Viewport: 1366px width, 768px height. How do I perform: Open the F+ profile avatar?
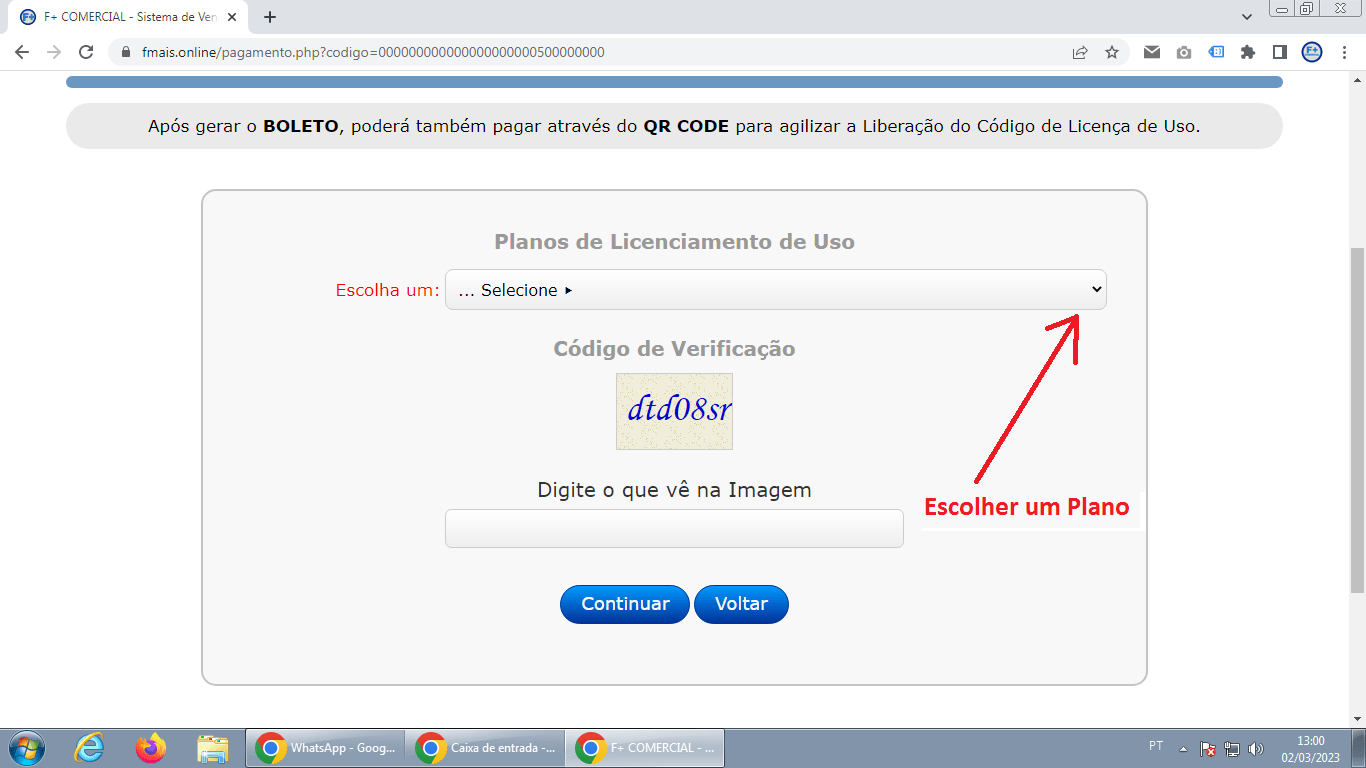point(1312,52)
